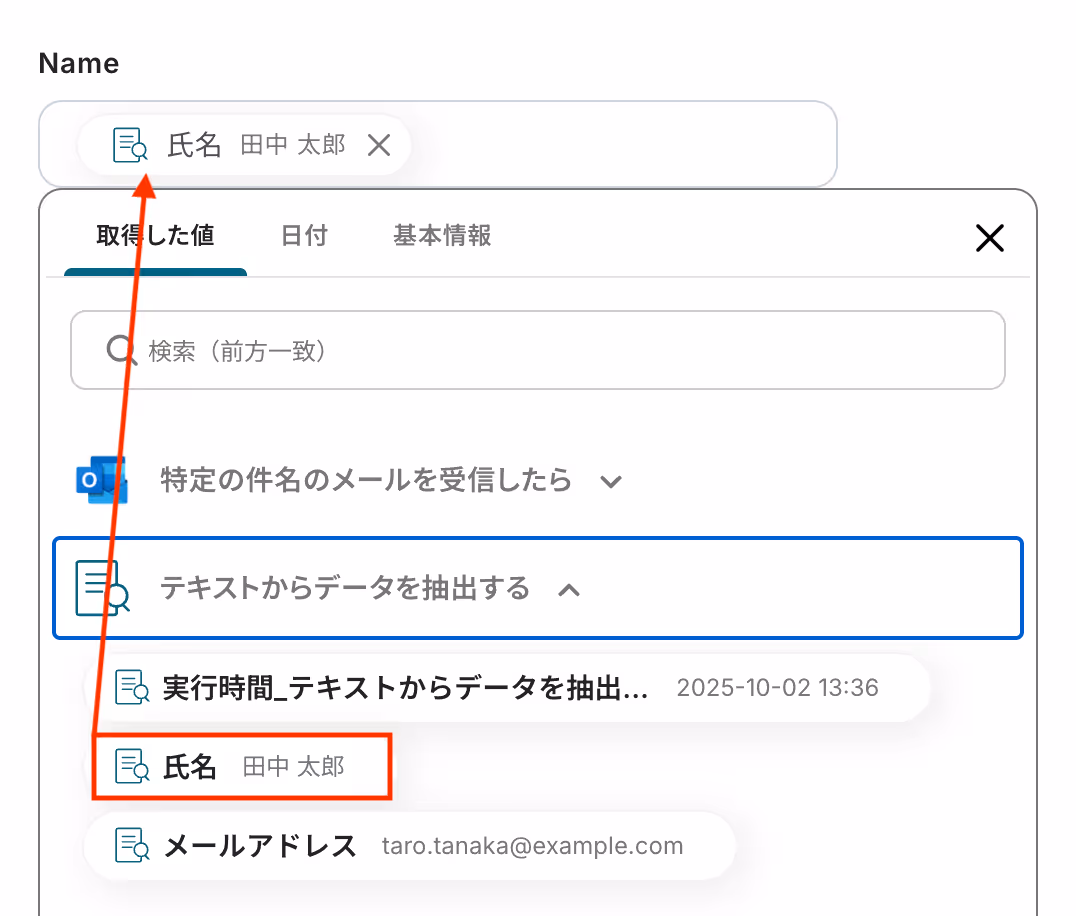Select the 氏名 田中 太郎 value in list

point(242,766)
